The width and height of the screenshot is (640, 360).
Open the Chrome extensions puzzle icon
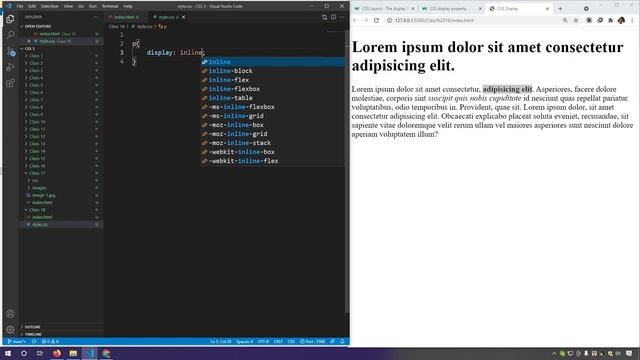(611, 20)
